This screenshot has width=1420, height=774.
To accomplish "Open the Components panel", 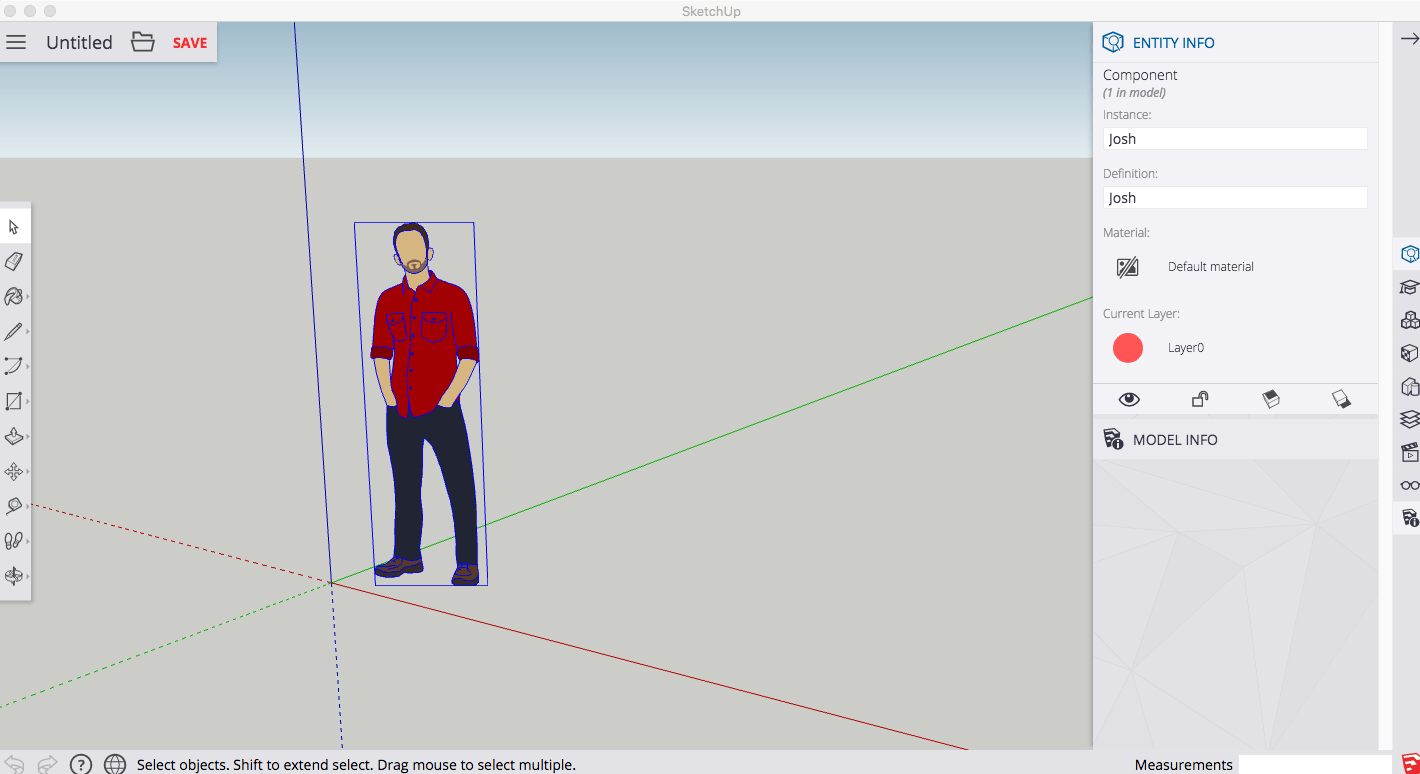I will coord(1409,320).
